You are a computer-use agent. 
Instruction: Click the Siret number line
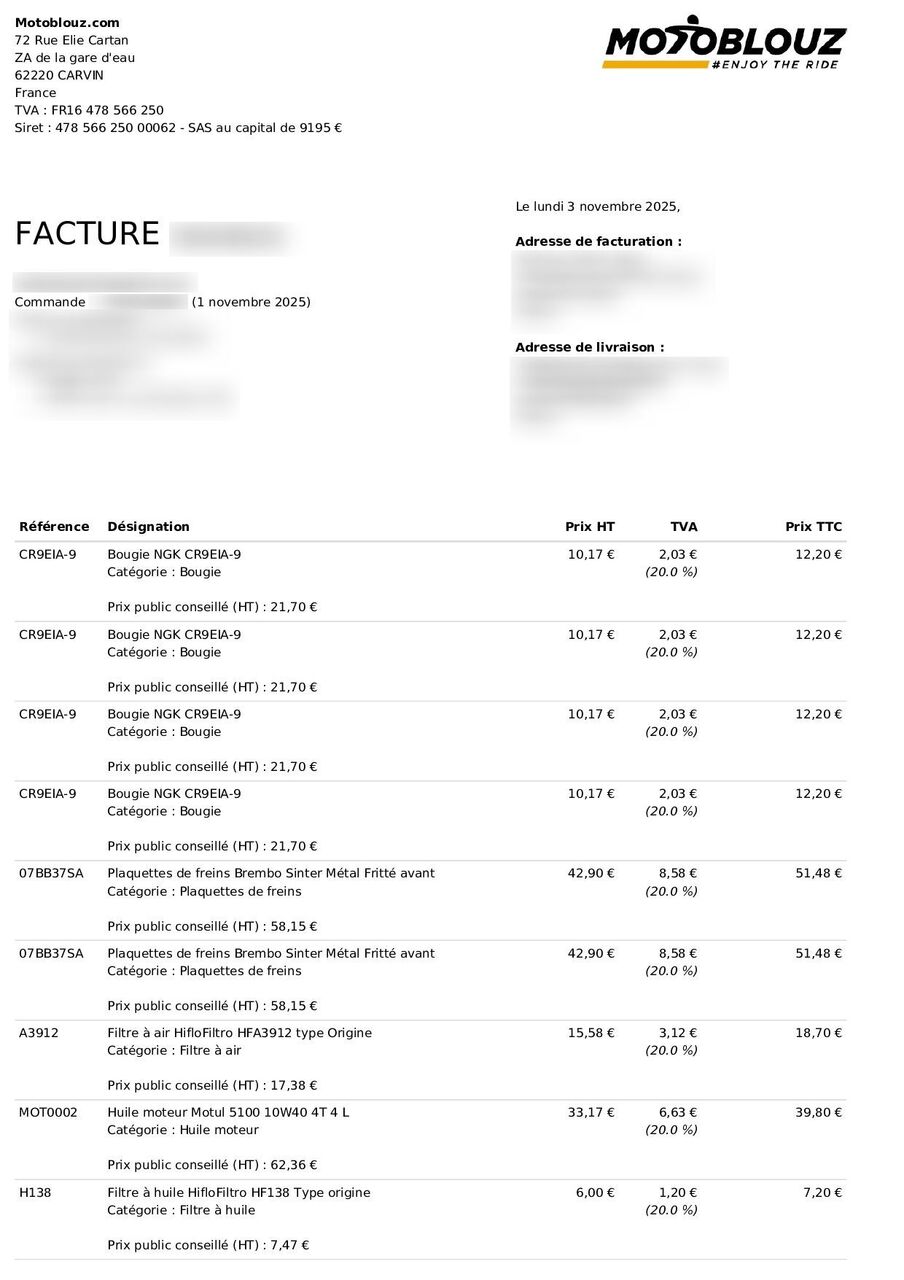point(178,128)
